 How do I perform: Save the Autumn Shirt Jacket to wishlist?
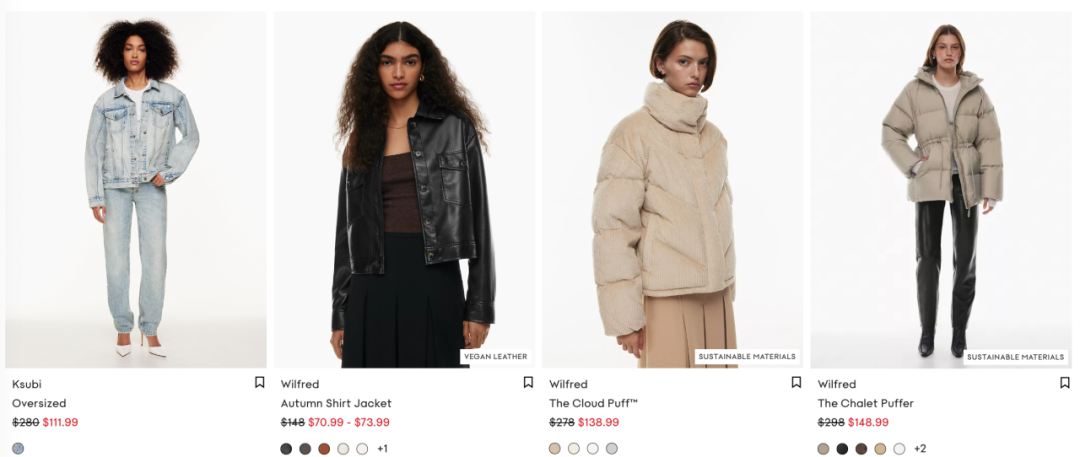528,382
